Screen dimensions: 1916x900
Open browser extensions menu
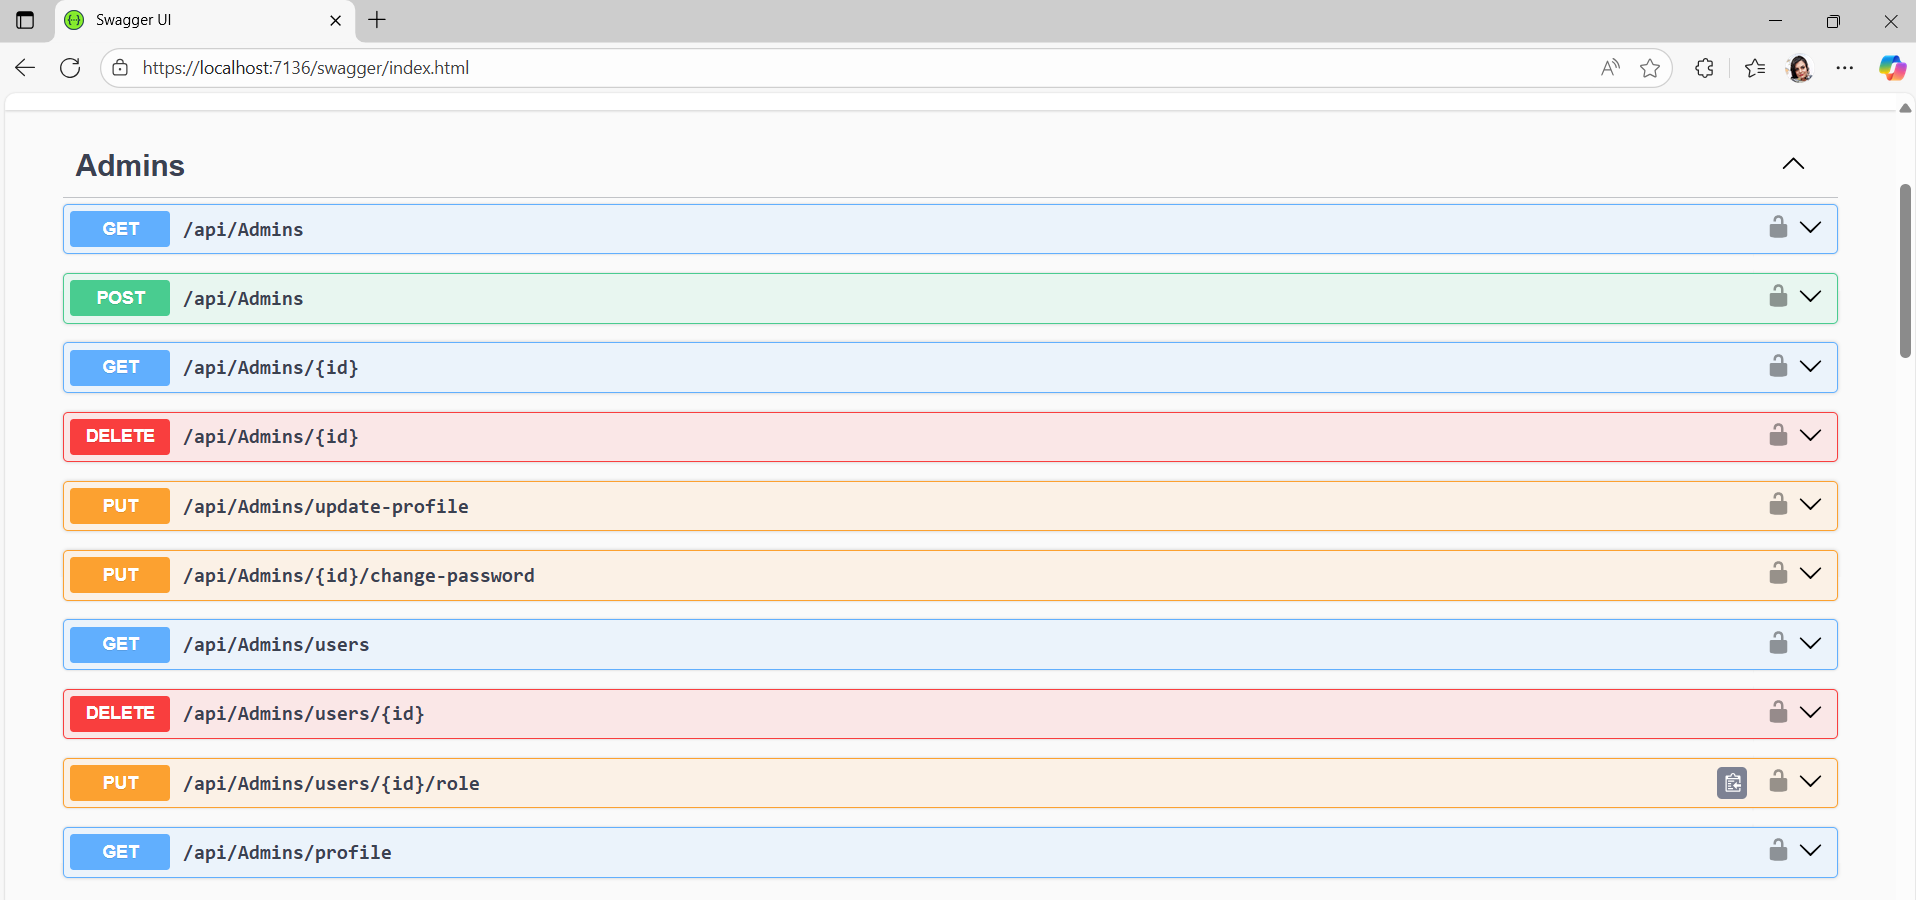point(1704,68)
